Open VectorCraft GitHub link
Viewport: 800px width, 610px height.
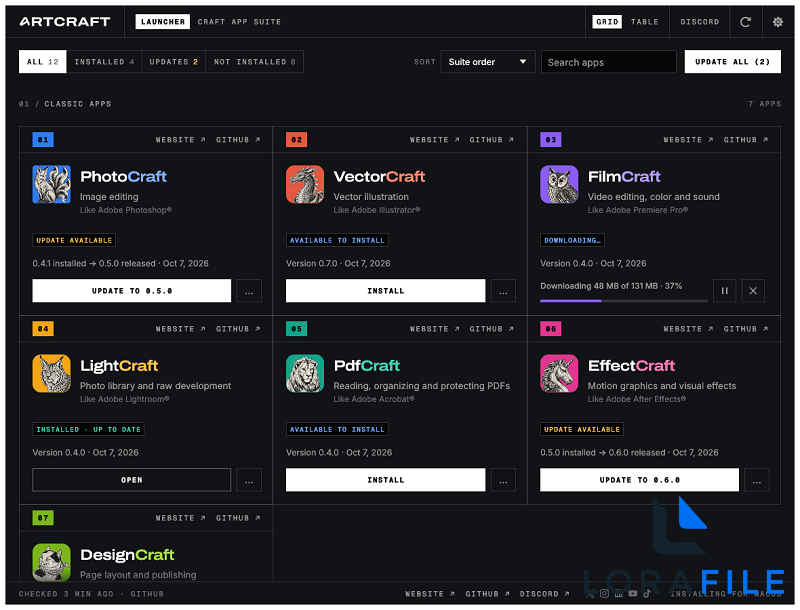tap(491, 140)
